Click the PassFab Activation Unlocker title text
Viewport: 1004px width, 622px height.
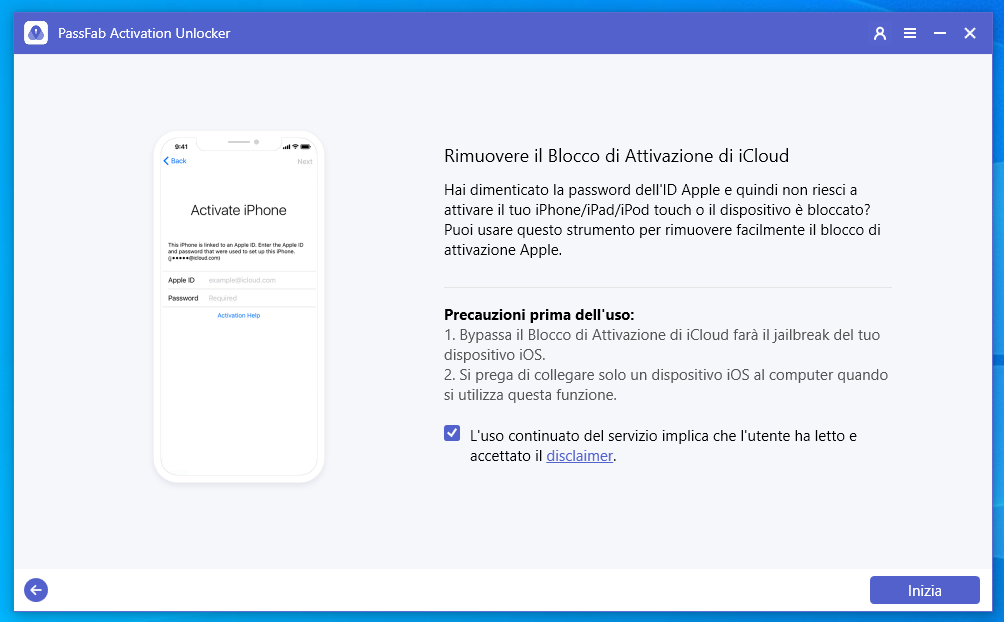(x=144, y=33)
